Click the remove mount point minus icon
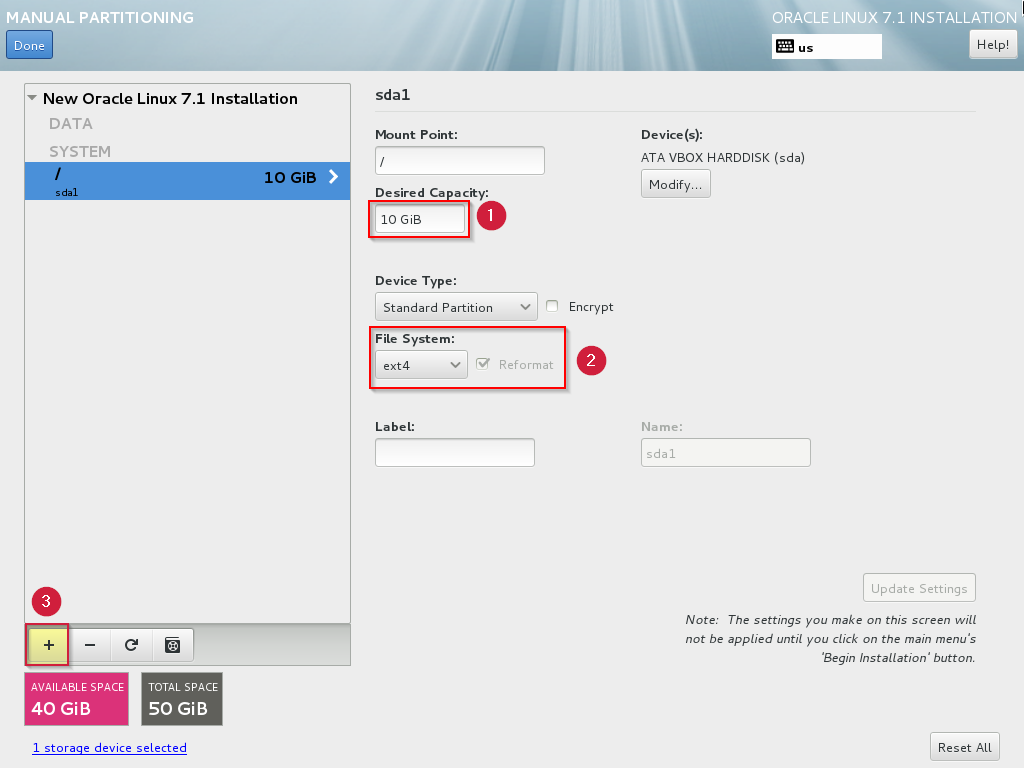Screen dimensions: 1024x768 90,645
